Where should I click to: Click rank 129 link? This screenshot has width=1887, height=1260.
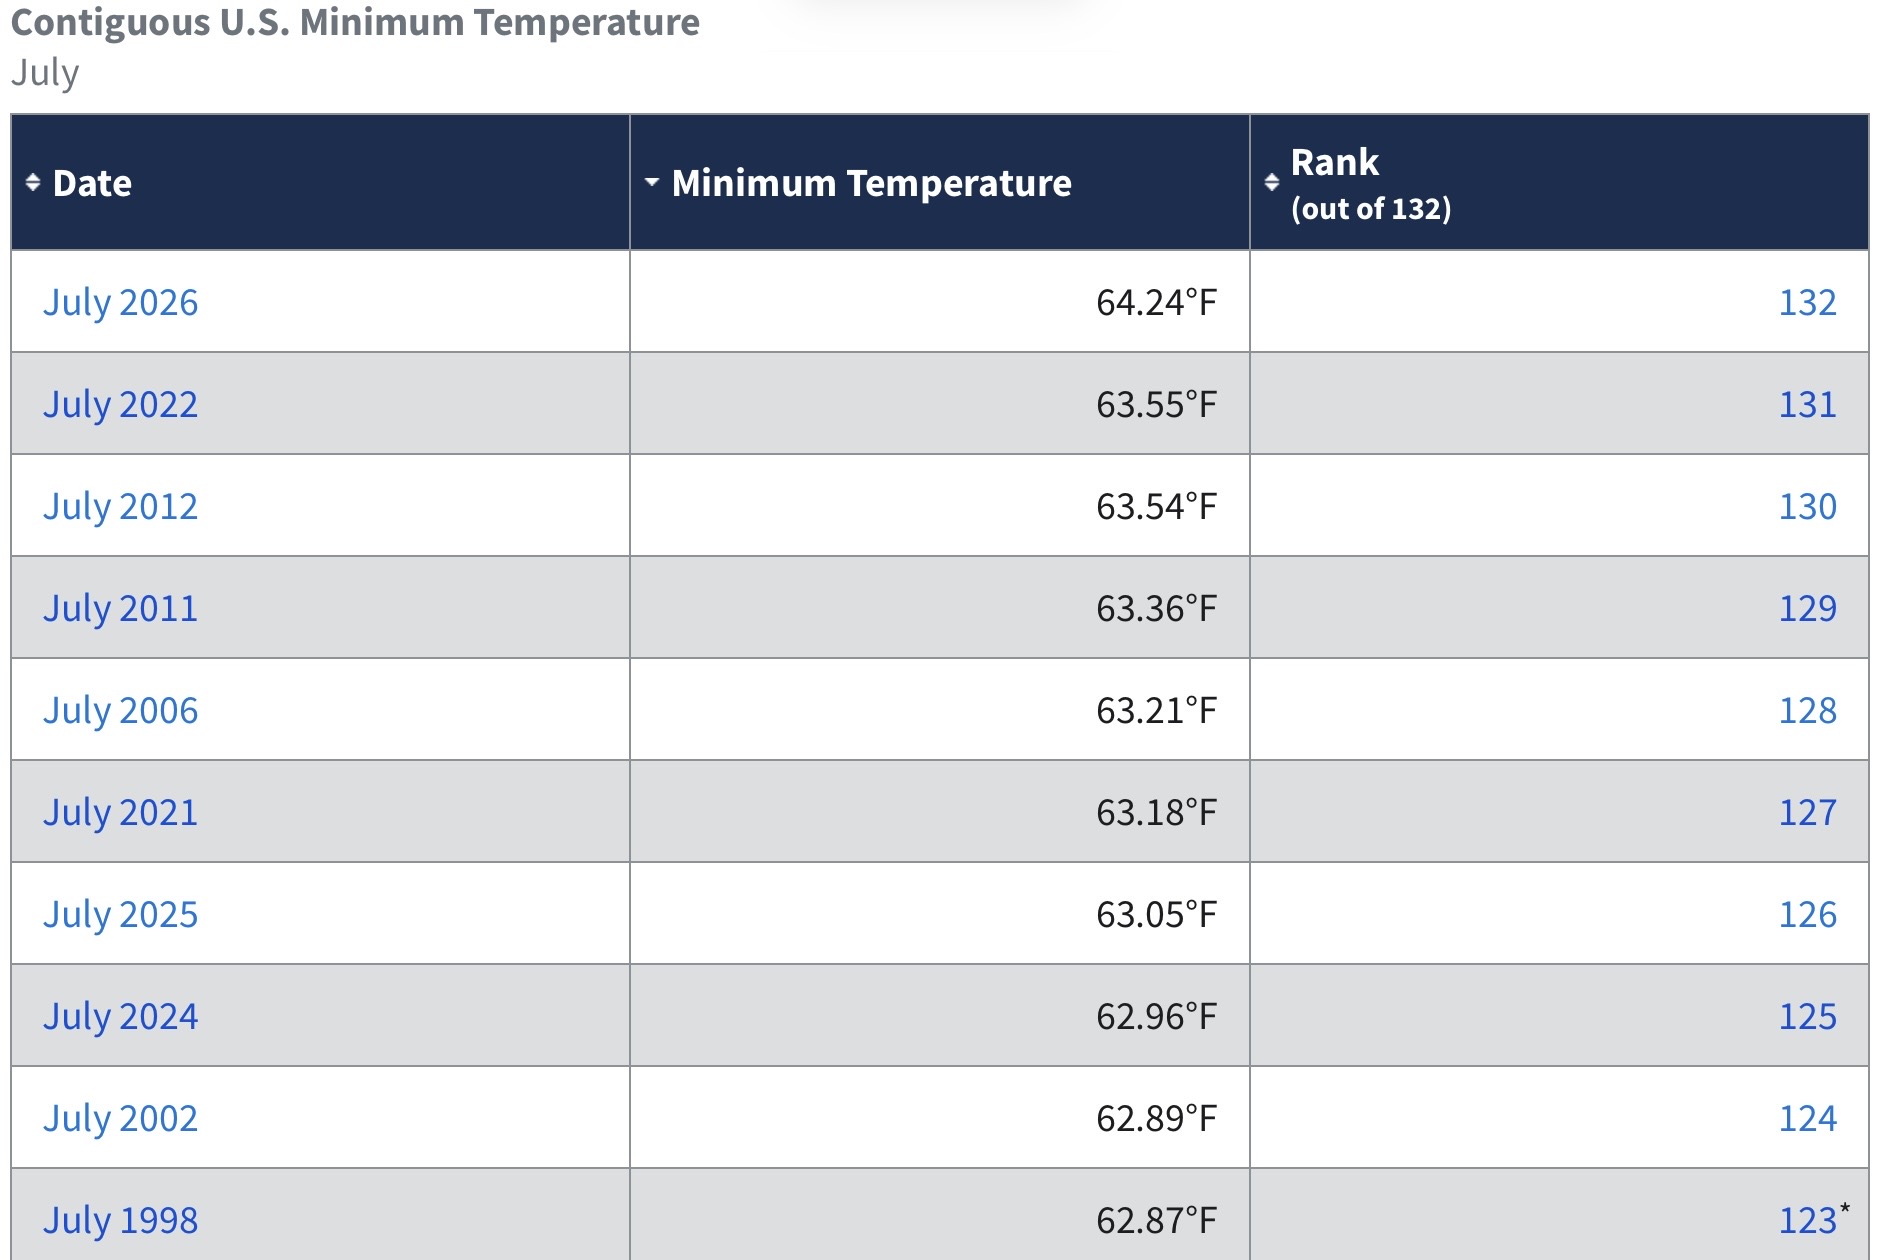1807,608
